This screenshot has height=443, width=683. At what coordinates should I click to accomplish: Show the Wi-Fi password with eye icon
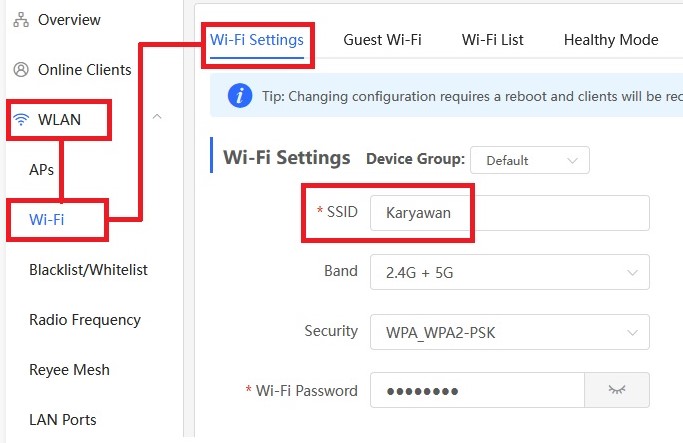click(617, 390)
